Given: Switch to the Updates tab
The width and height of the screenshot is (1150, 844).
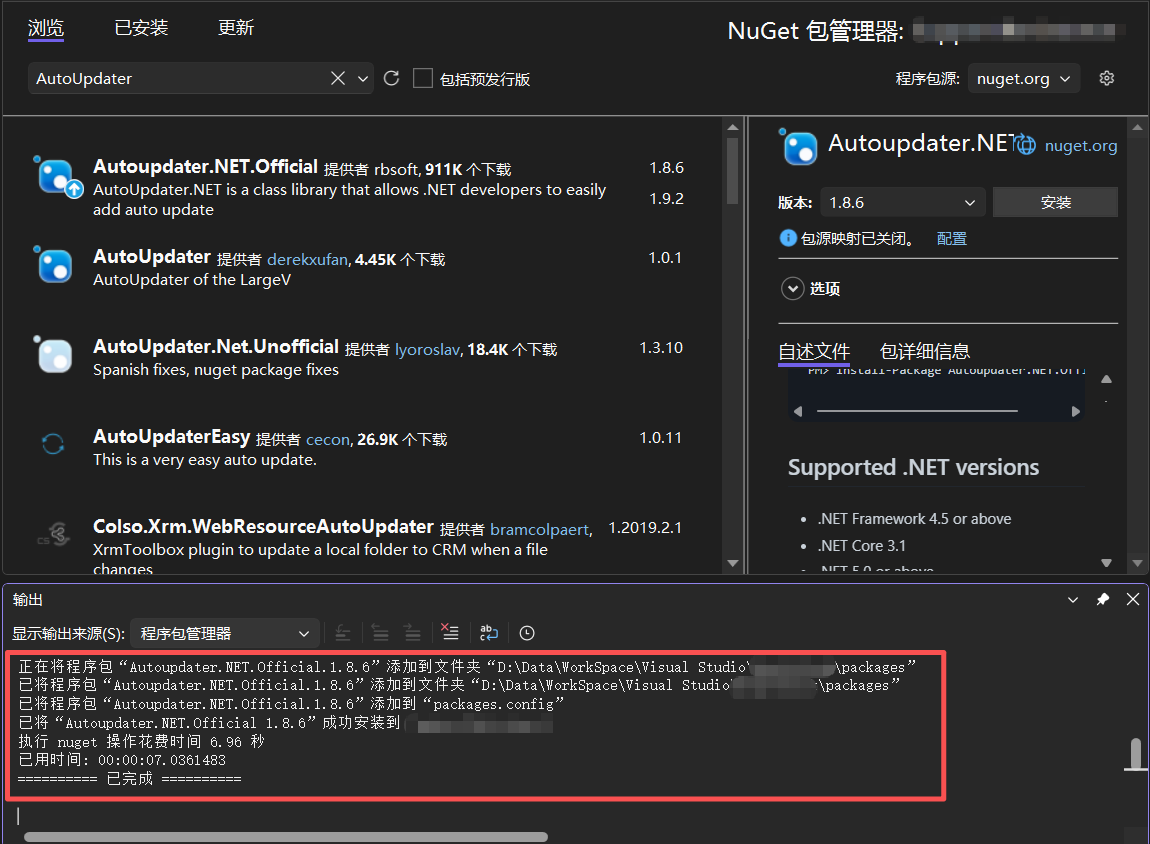Looking at the screenshot, I should click(235, 28).
